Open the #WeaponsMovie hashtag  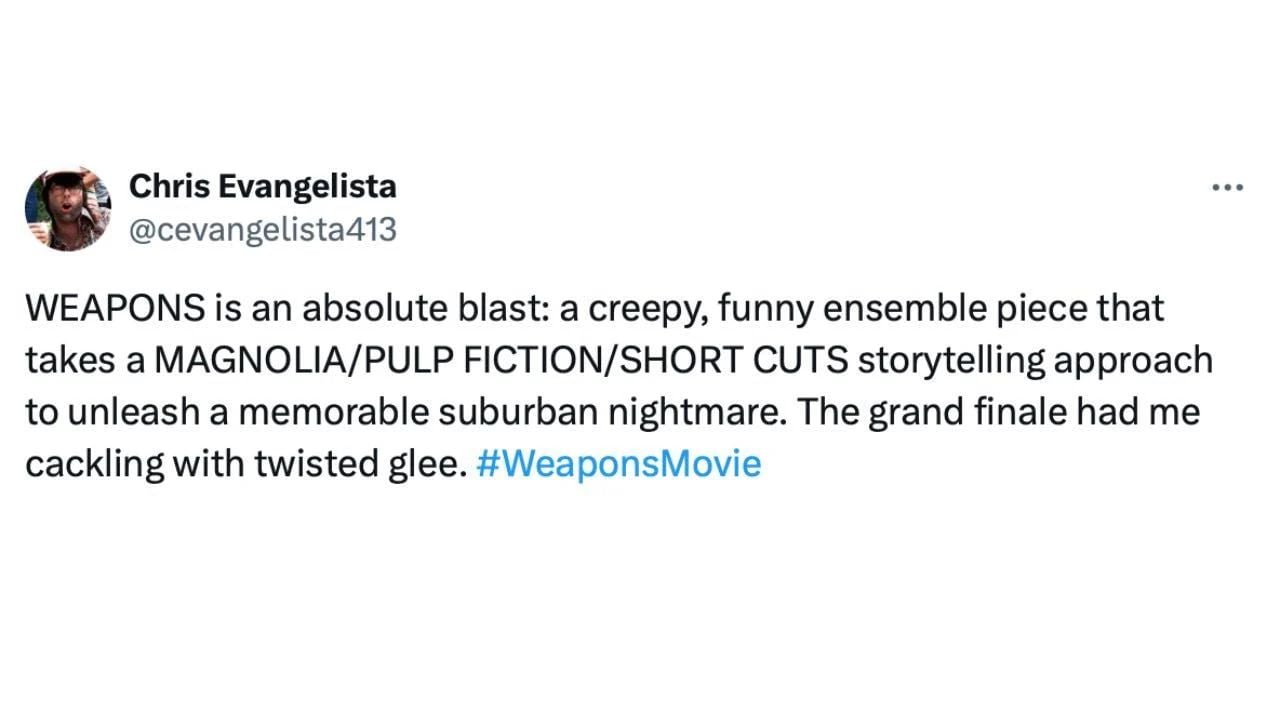tap(619, 464)
